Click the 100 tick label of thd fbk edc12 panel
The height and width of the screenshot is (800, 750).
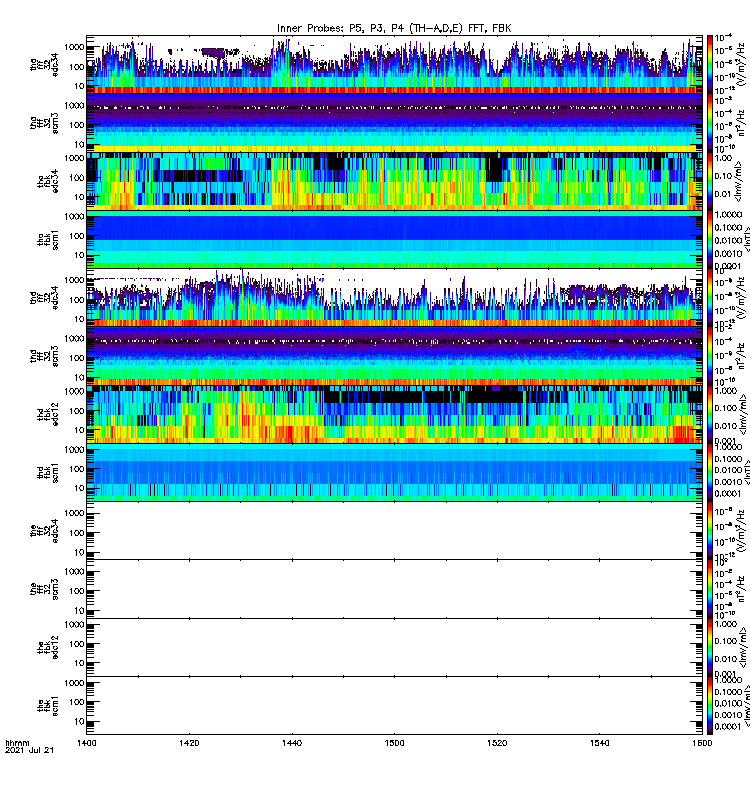[77, 411]
